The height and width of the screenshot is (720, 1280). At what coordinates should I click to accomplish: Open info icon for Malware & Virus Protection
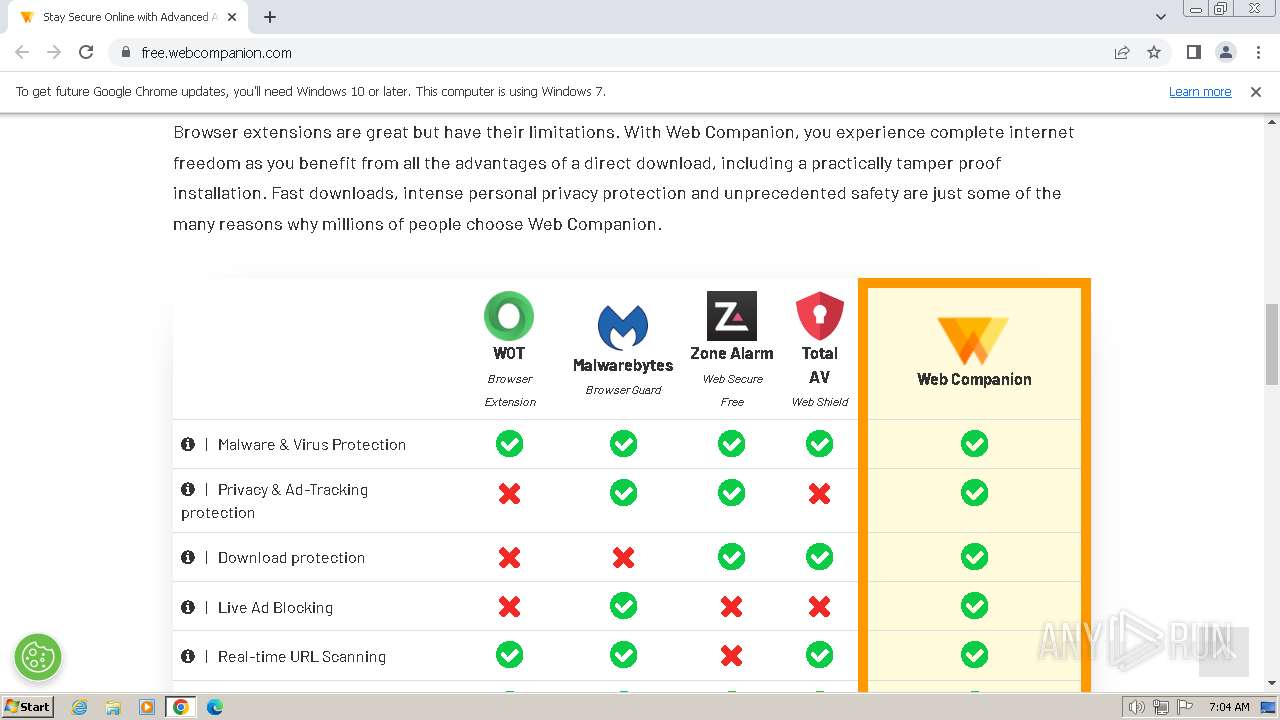coord(188,444)
